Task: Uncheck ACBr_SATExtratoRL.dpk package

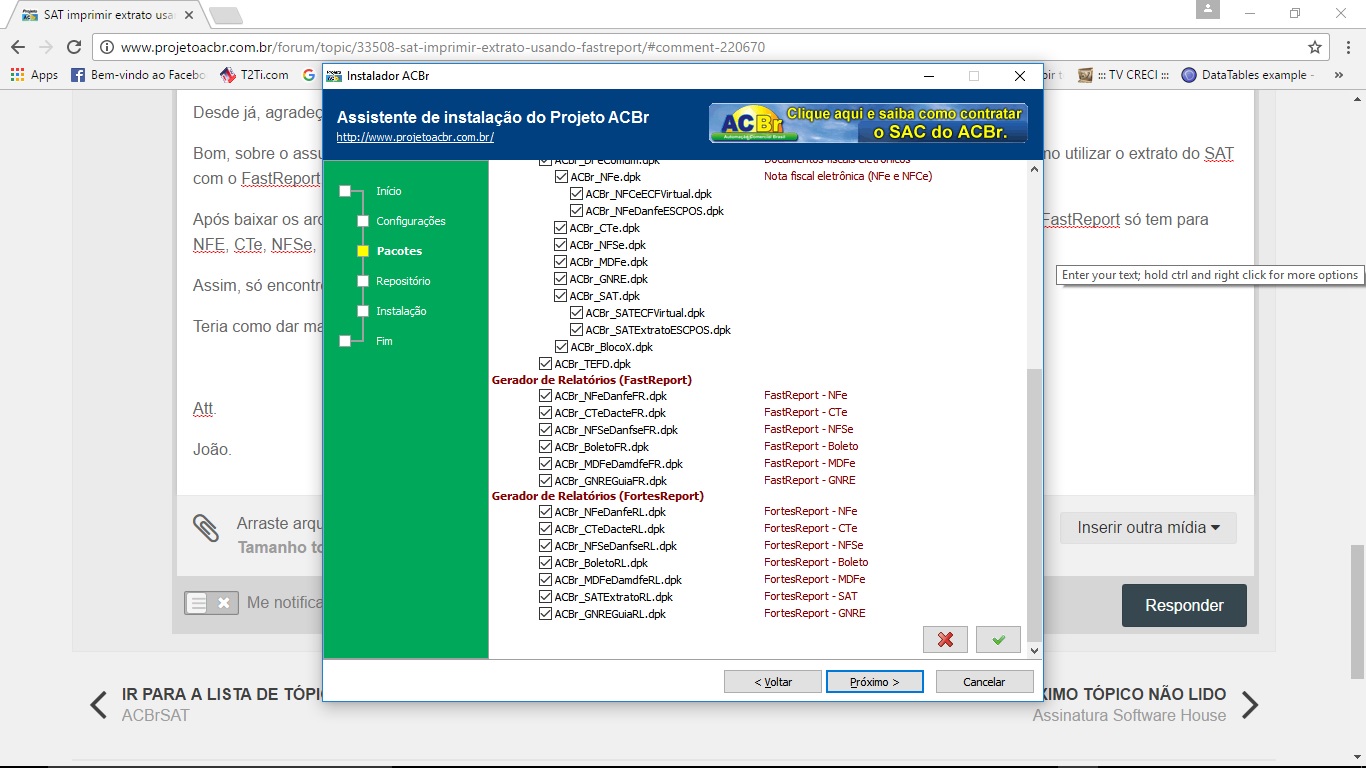Action: click(545, 597)
